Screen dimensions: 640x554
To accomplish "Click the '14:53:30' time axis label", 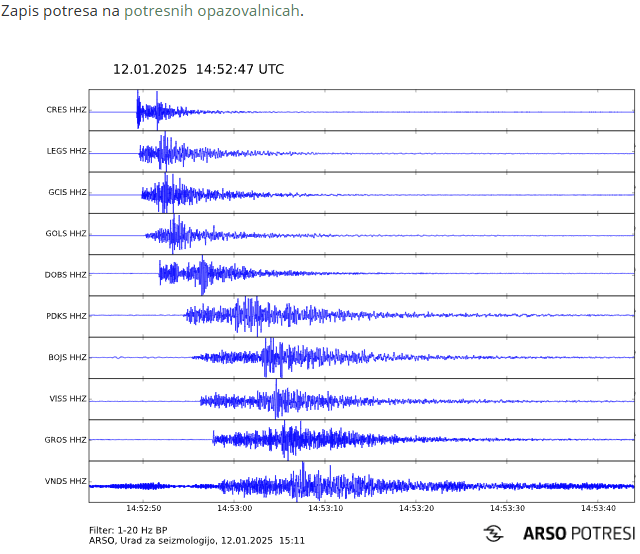I will pos(507,508).
